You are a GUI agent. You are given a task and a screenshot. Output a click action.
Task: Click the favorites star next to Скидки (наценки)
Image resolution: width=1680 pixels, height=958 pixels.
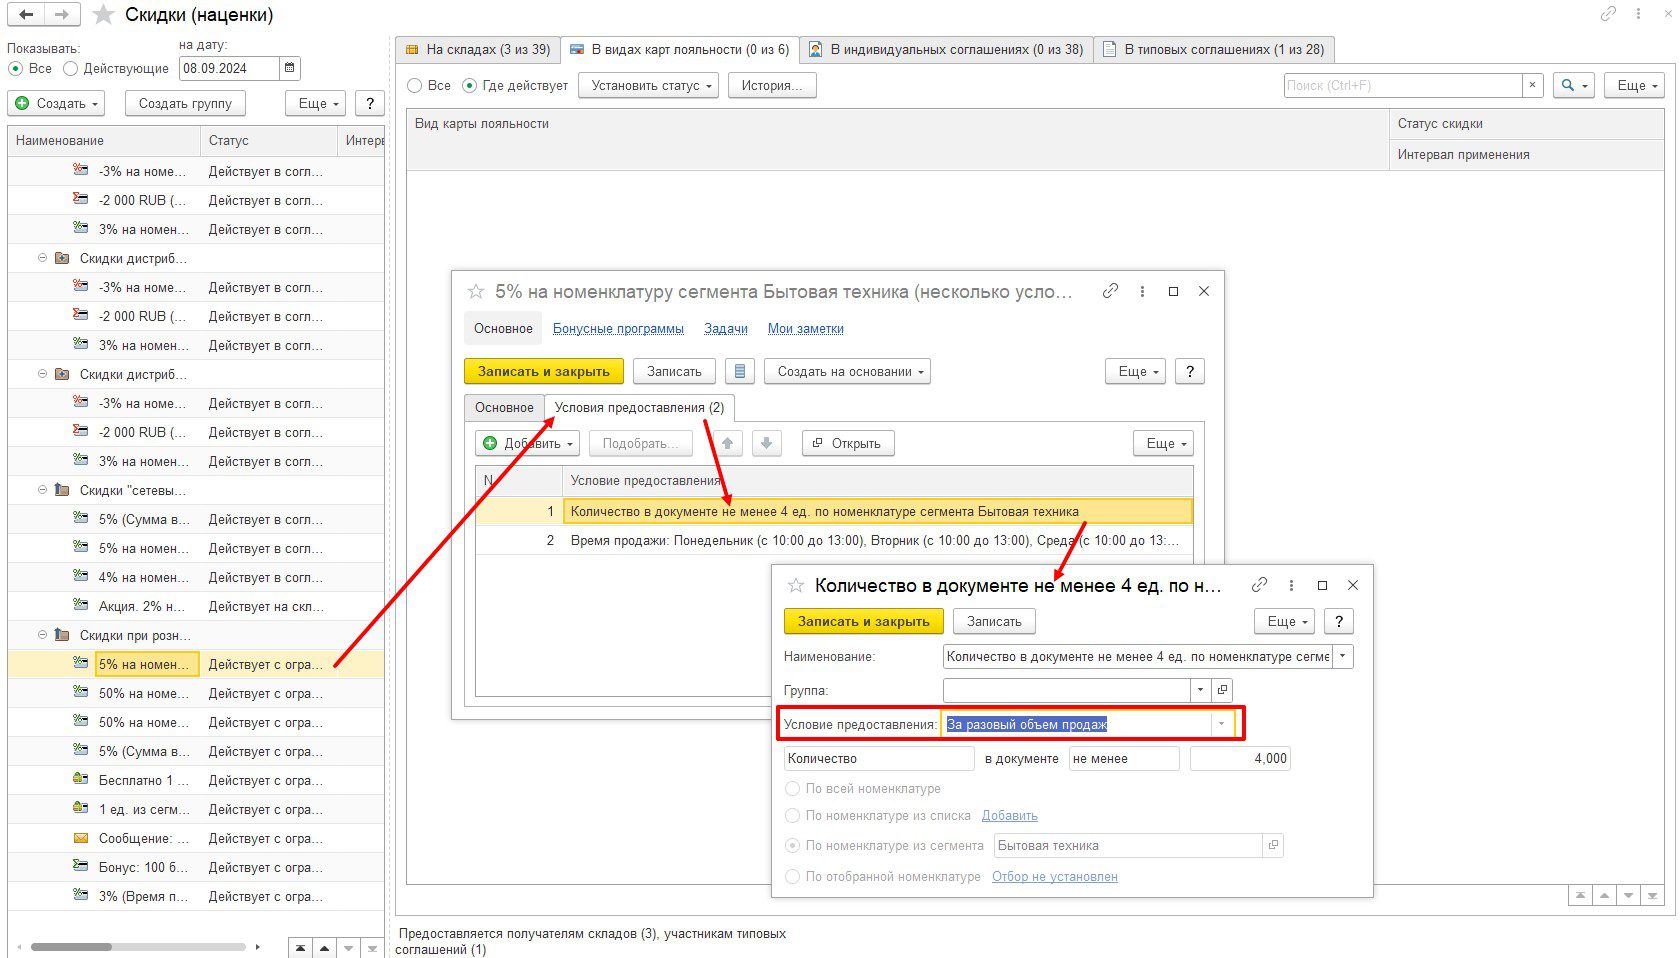coord(102,15)
